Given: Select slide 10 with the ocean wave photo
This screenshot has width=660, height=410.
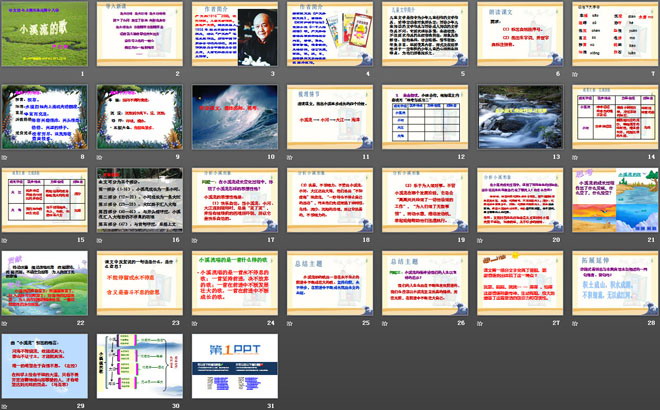Looking at the screenshot, I should 235,117.
